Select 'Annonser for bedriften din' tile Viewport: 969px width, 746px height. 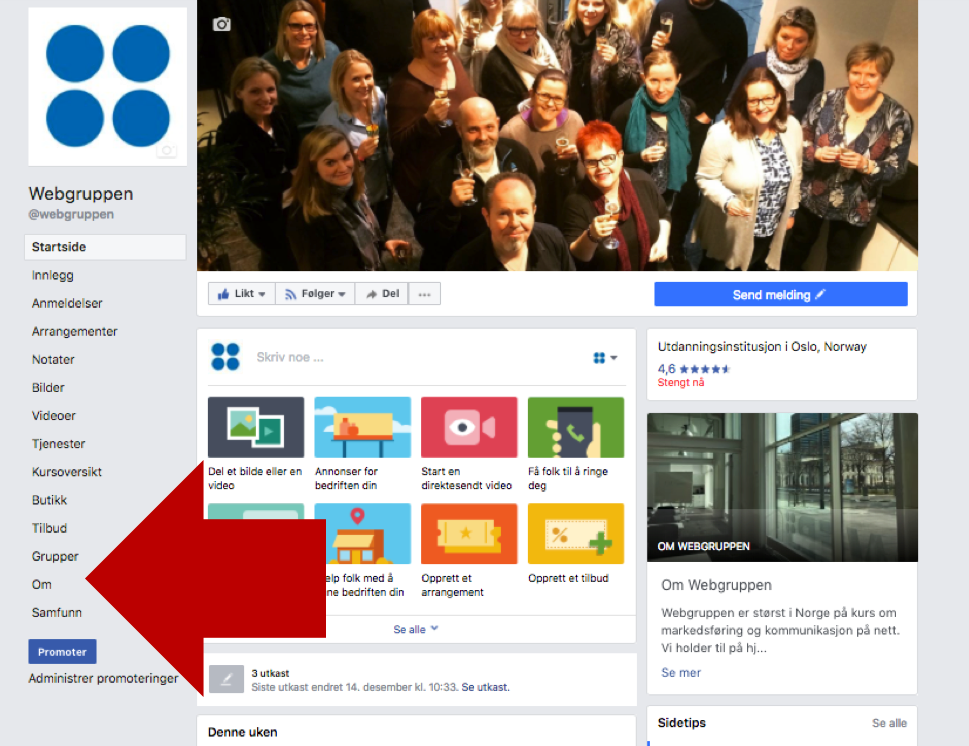pos(363,444)
